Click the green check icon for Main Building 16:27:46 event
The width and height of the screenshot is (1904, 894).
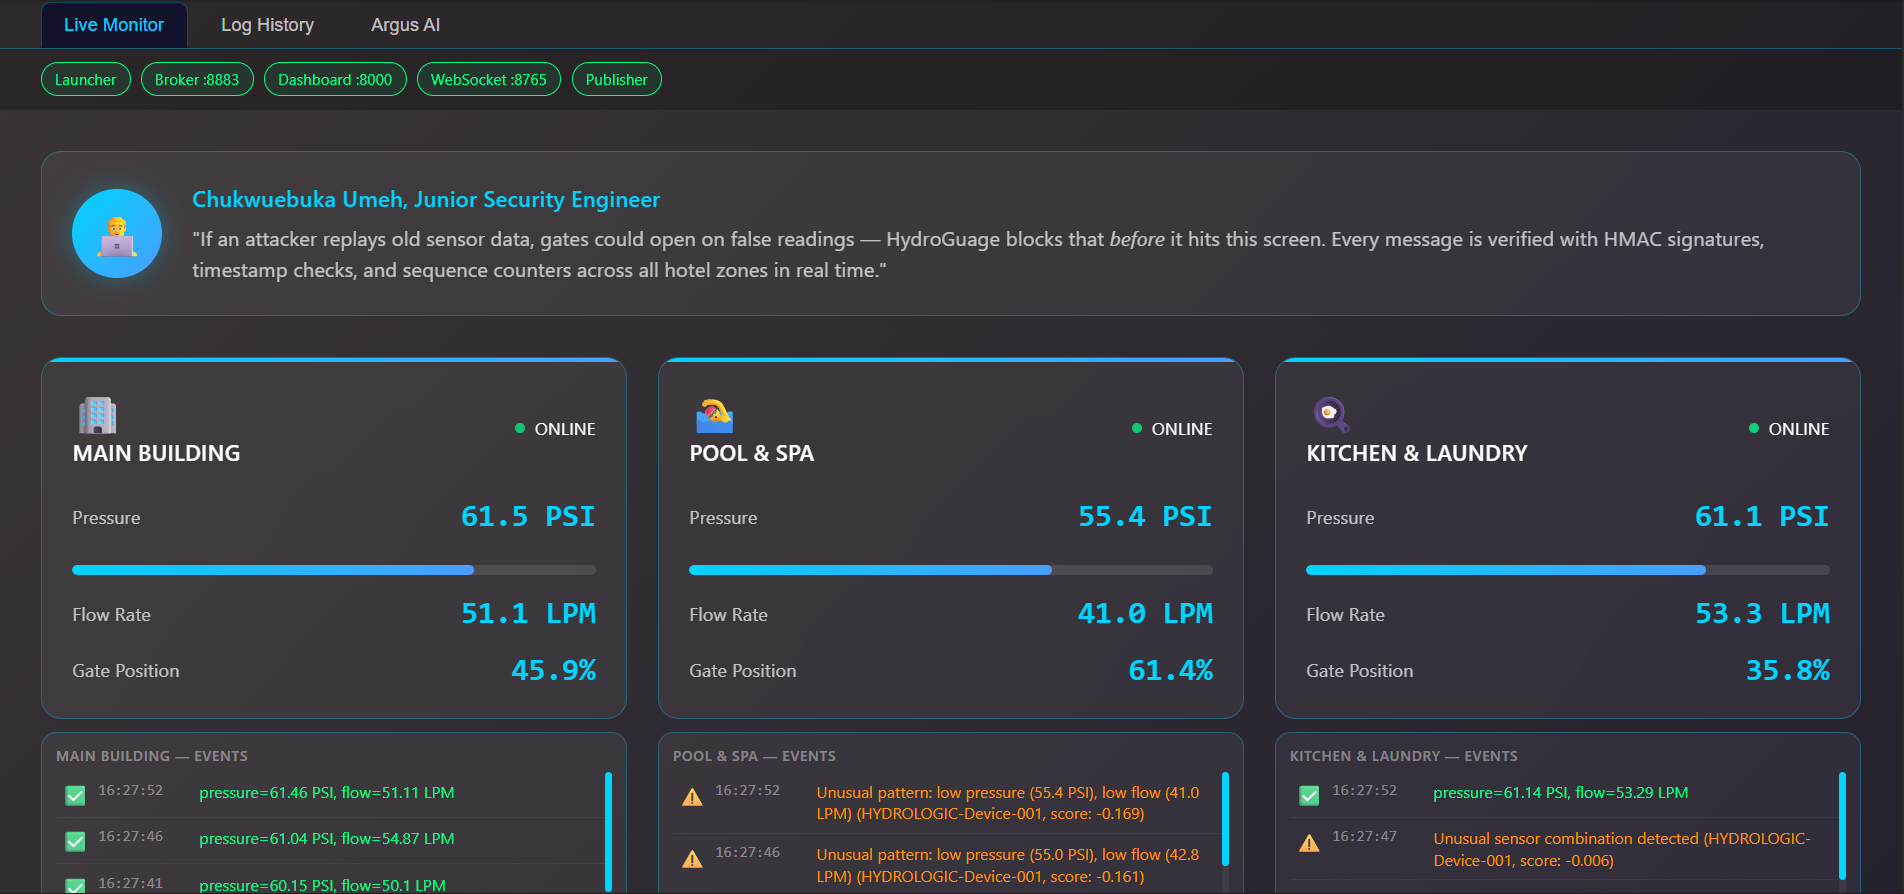(75, 842)
